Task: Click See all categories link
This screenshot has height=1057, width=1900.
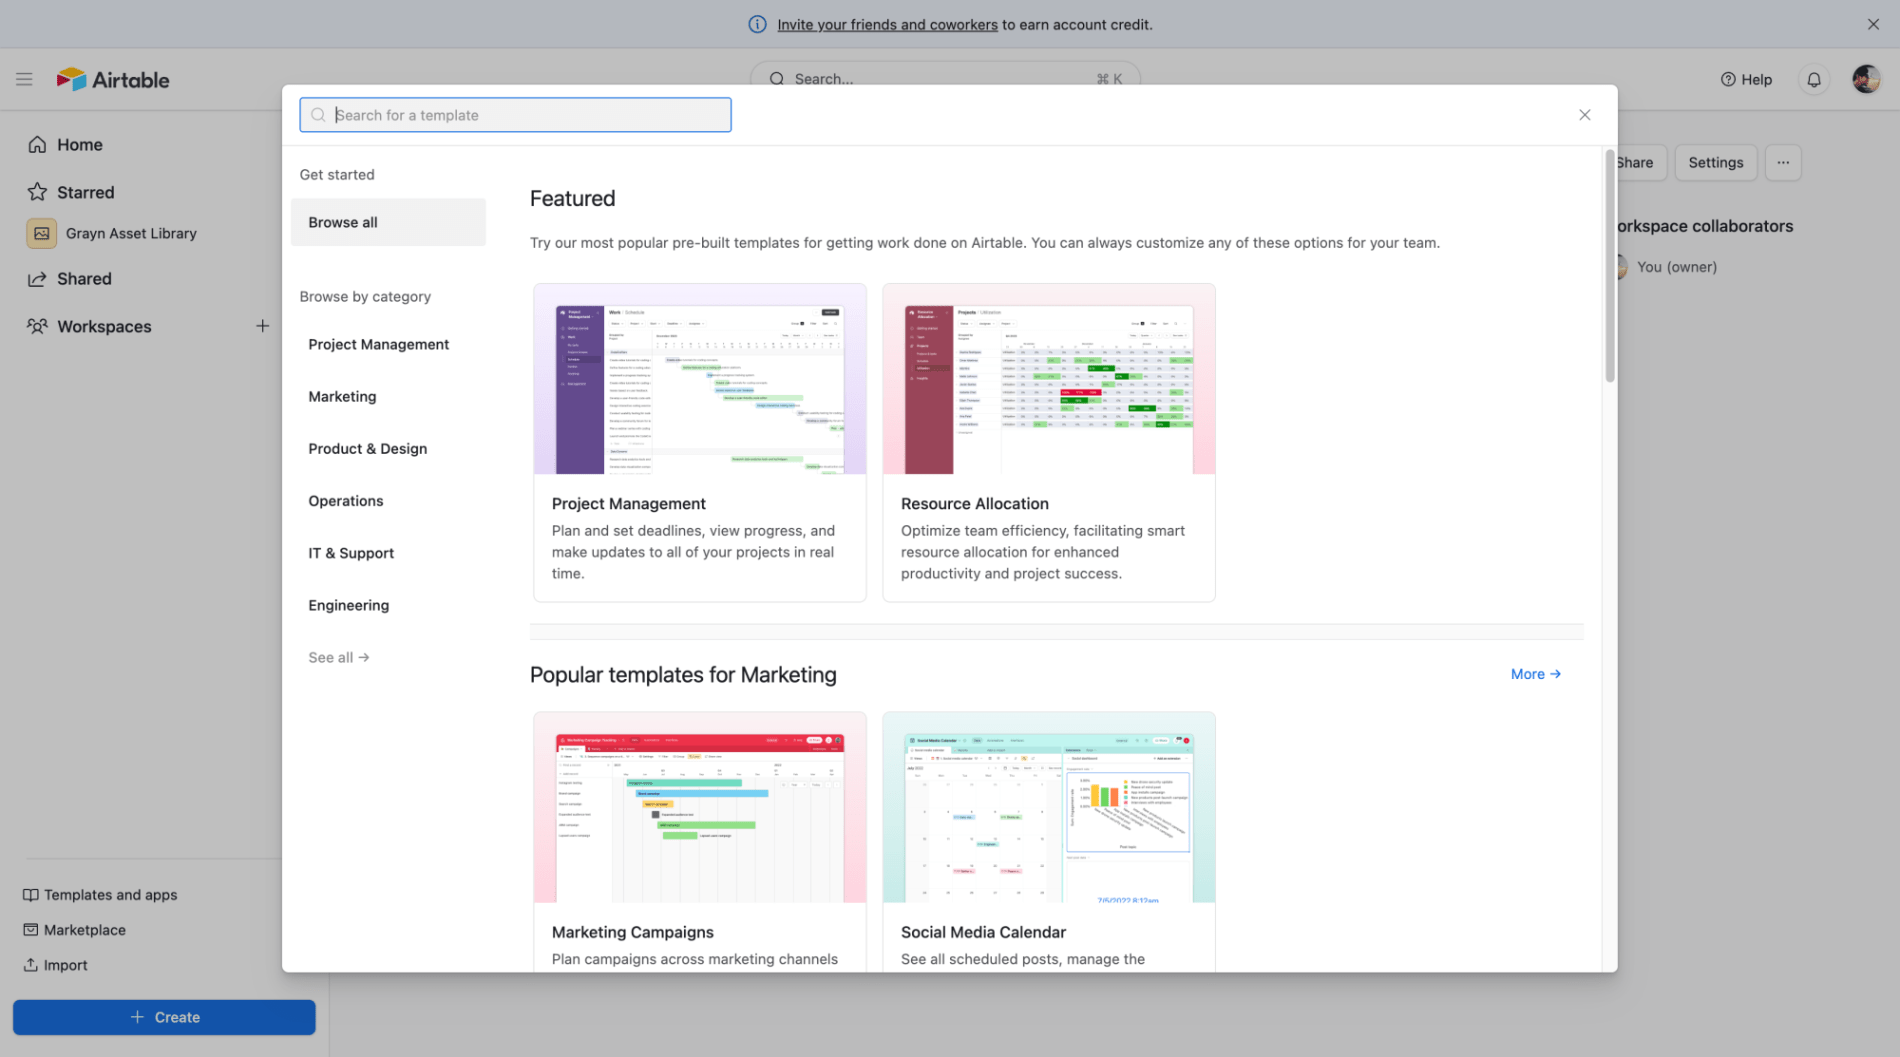Action: (339, 657)
